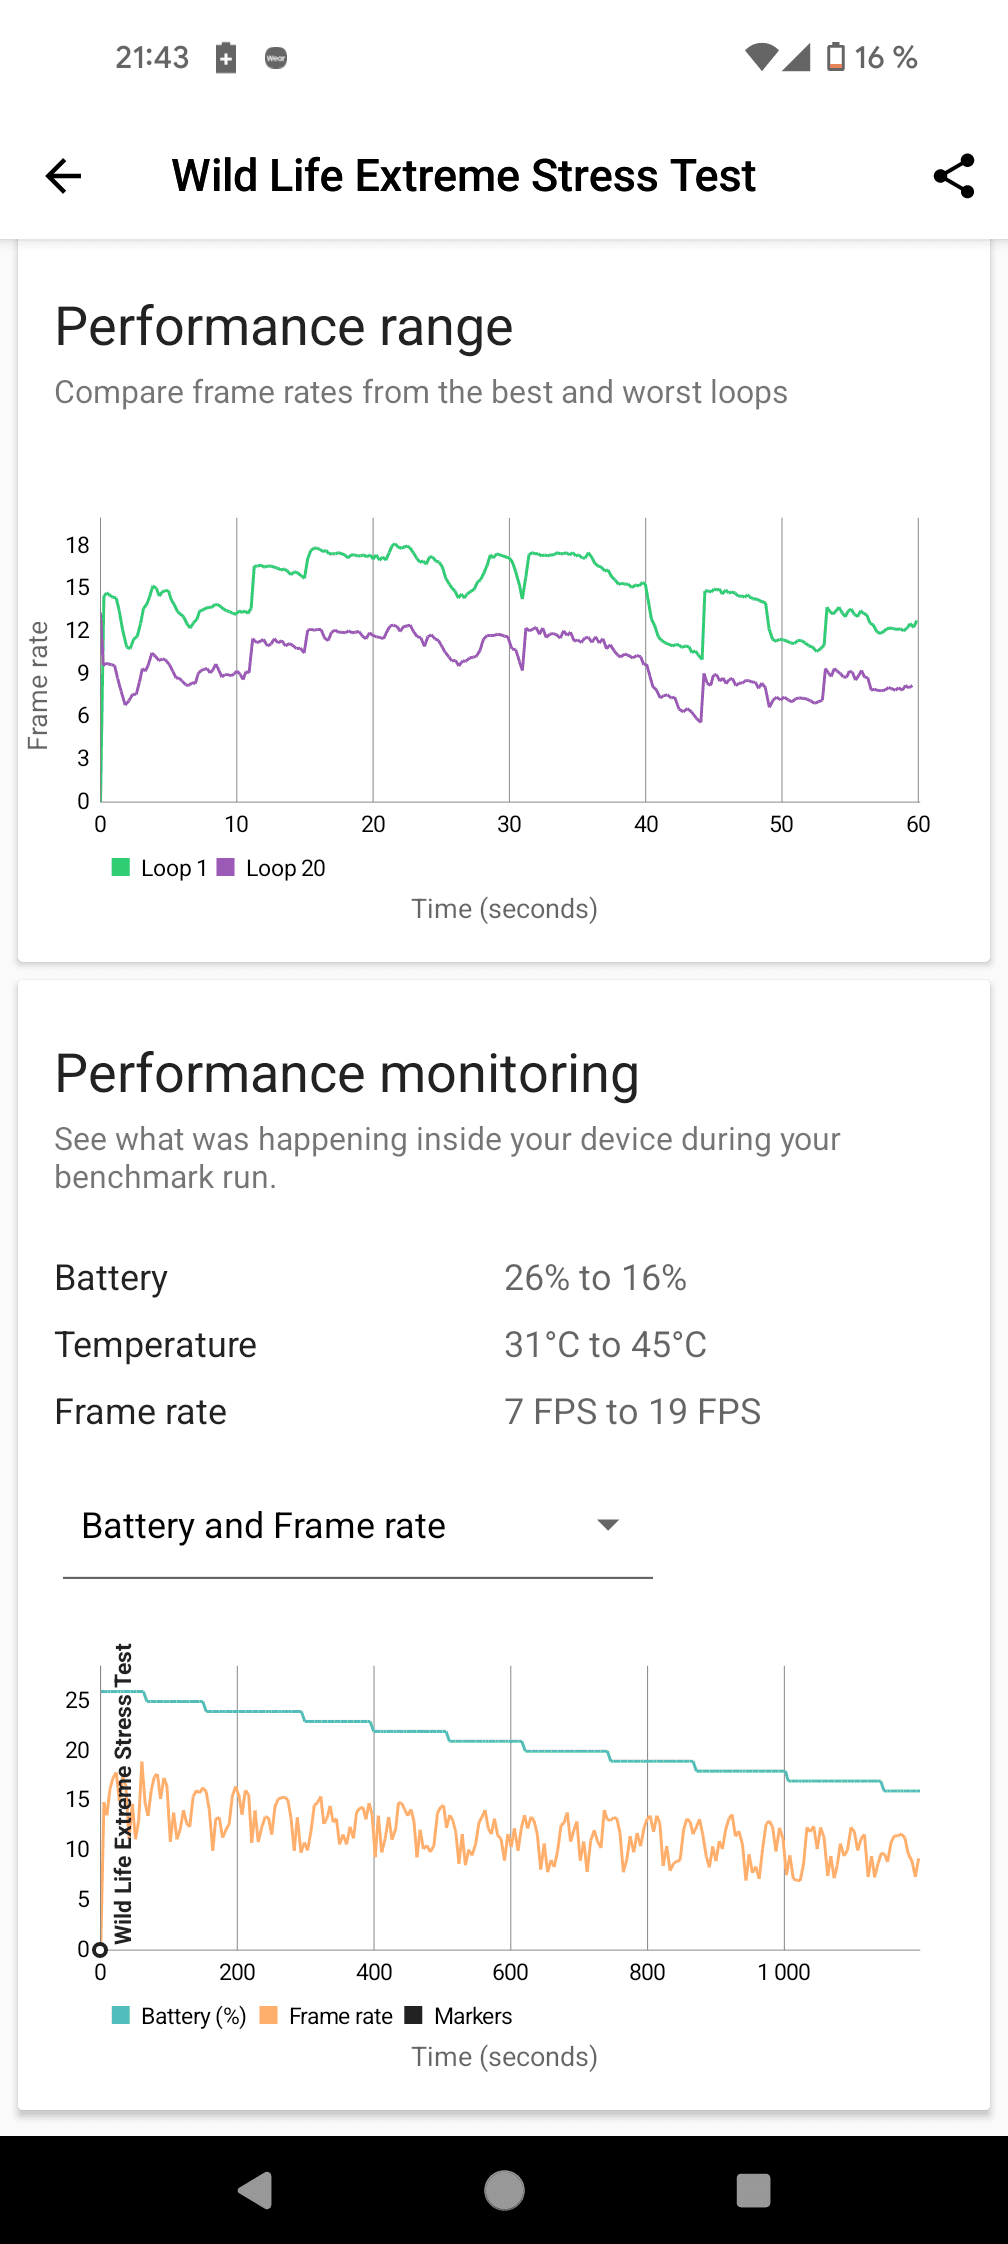Click the Loop 1 green color swatch
This screenshot has width=1008, height=2244.
click(x=121, y=867)
